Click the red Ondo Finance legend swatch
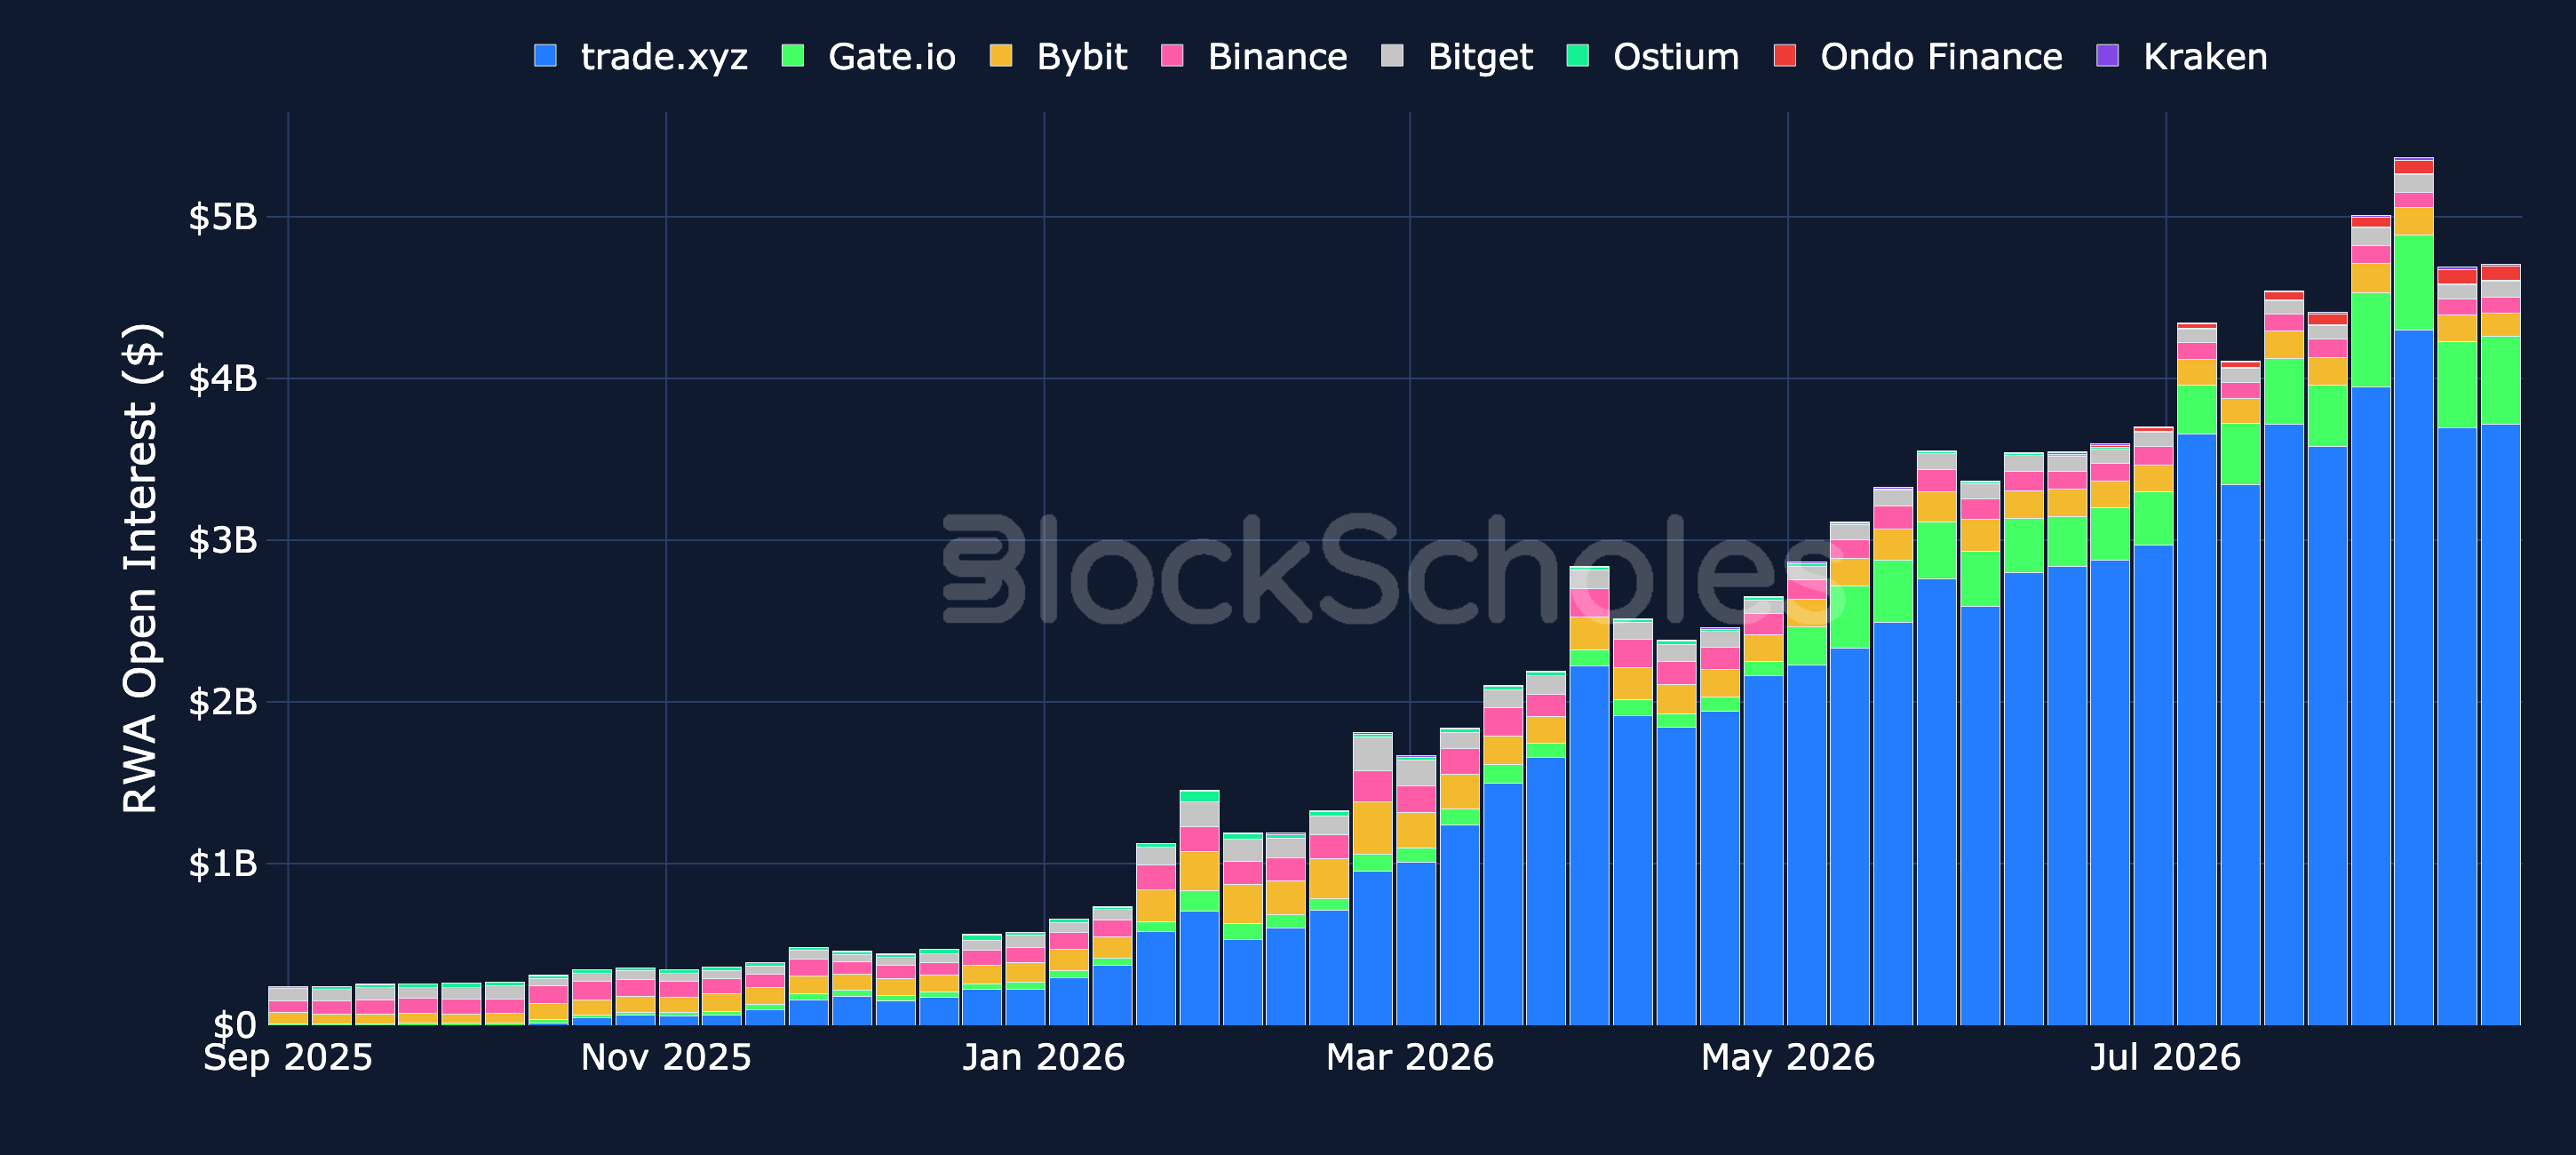Screen dimensions: 2576x1155 point(1785,55)
